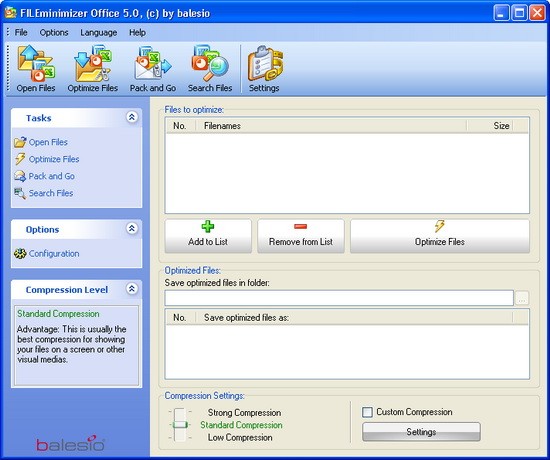The height and width of the screenshot is (460, 550).
Task: Click the Open Files toolbar icon
Action: point(36,69)
